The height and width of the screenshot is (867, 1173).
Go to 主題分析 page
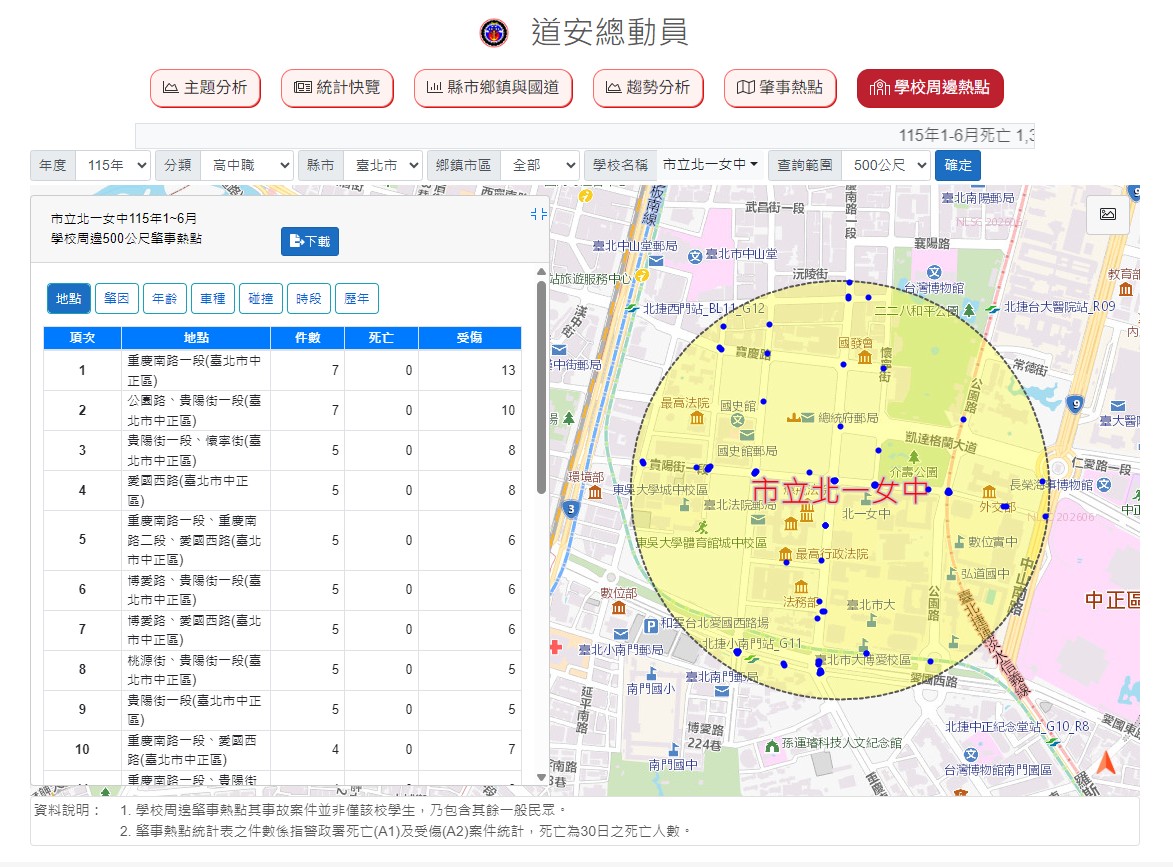(x=205, y=88)
